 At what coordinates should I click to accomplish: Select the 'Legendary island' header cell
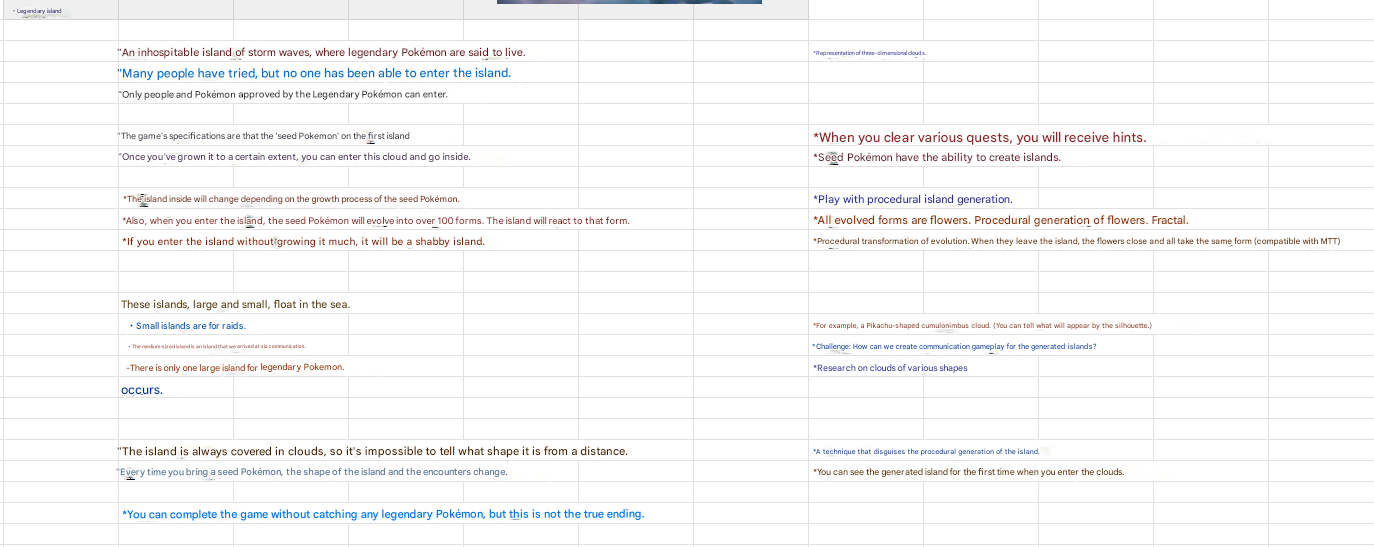(37, 11)
